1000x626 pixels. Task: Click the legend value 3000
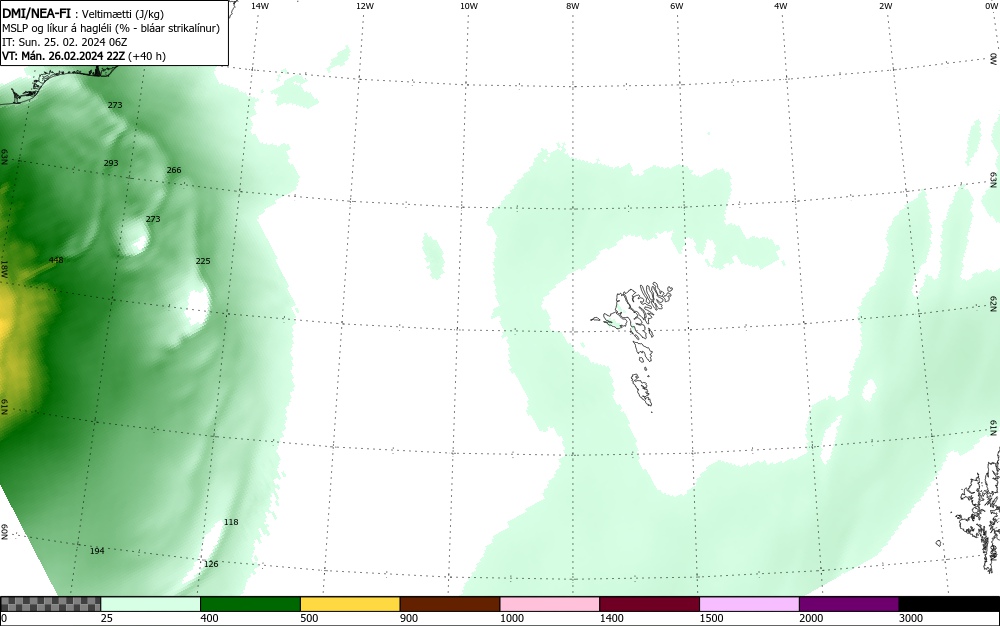click(911, 618)
